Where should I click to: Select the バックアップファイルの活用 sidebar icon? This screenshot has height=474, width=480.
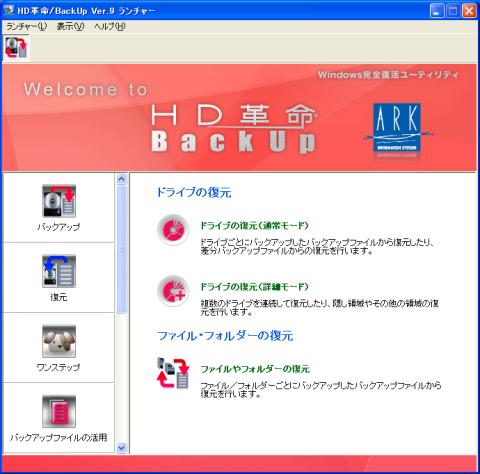coord(59,411)
